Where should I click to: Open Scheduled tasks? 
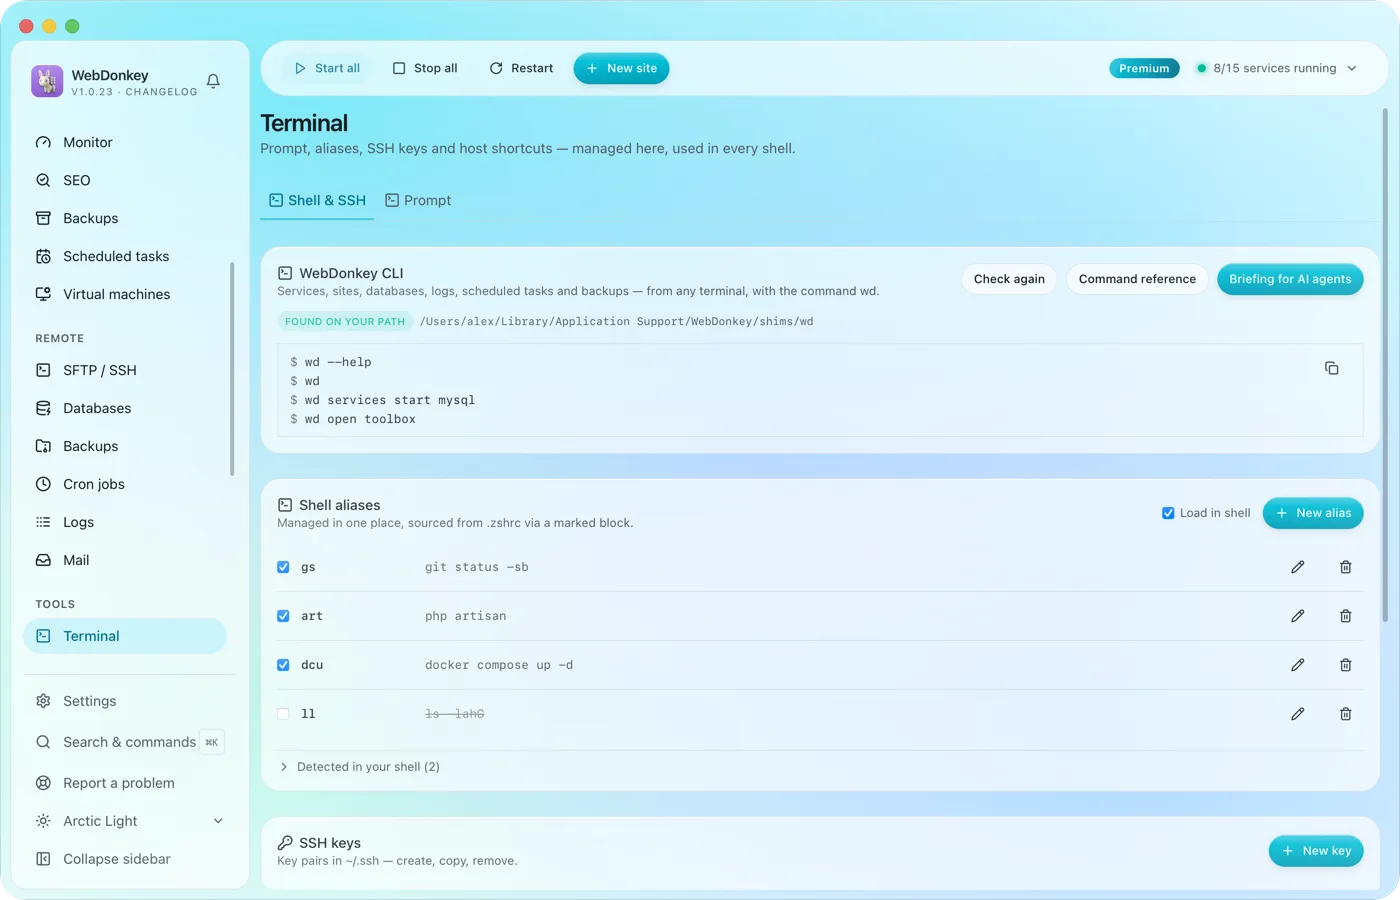click(125, 256)
